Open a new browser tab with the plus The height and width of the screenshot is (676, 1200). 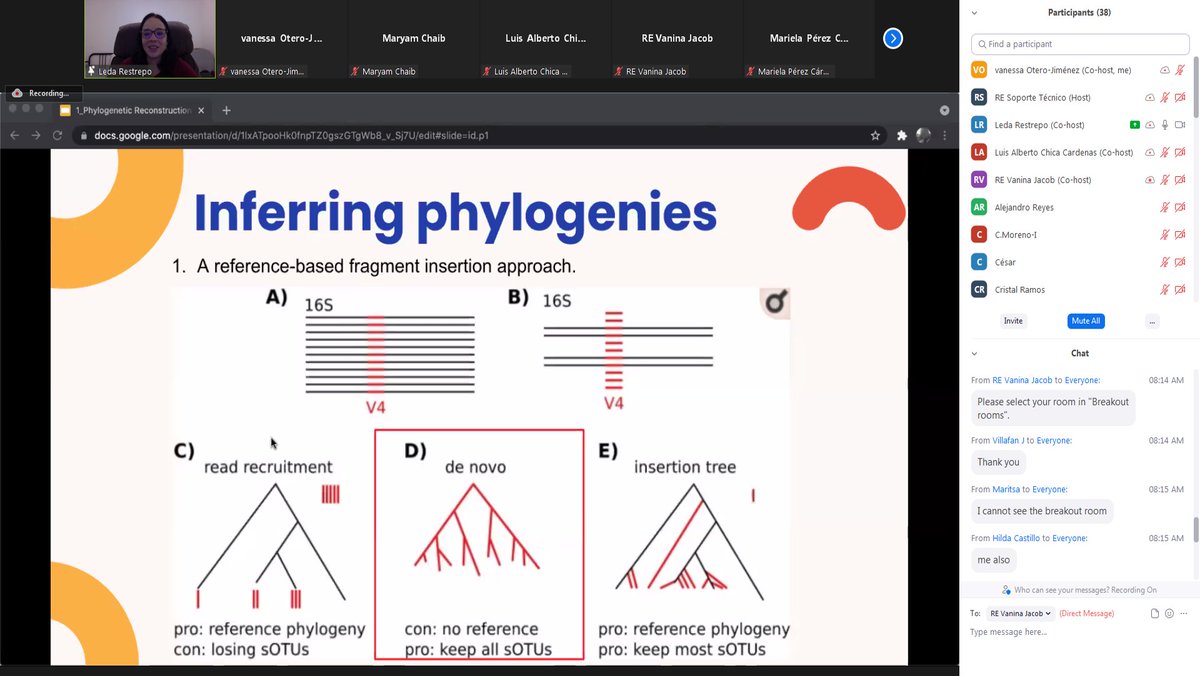[226, 110]
